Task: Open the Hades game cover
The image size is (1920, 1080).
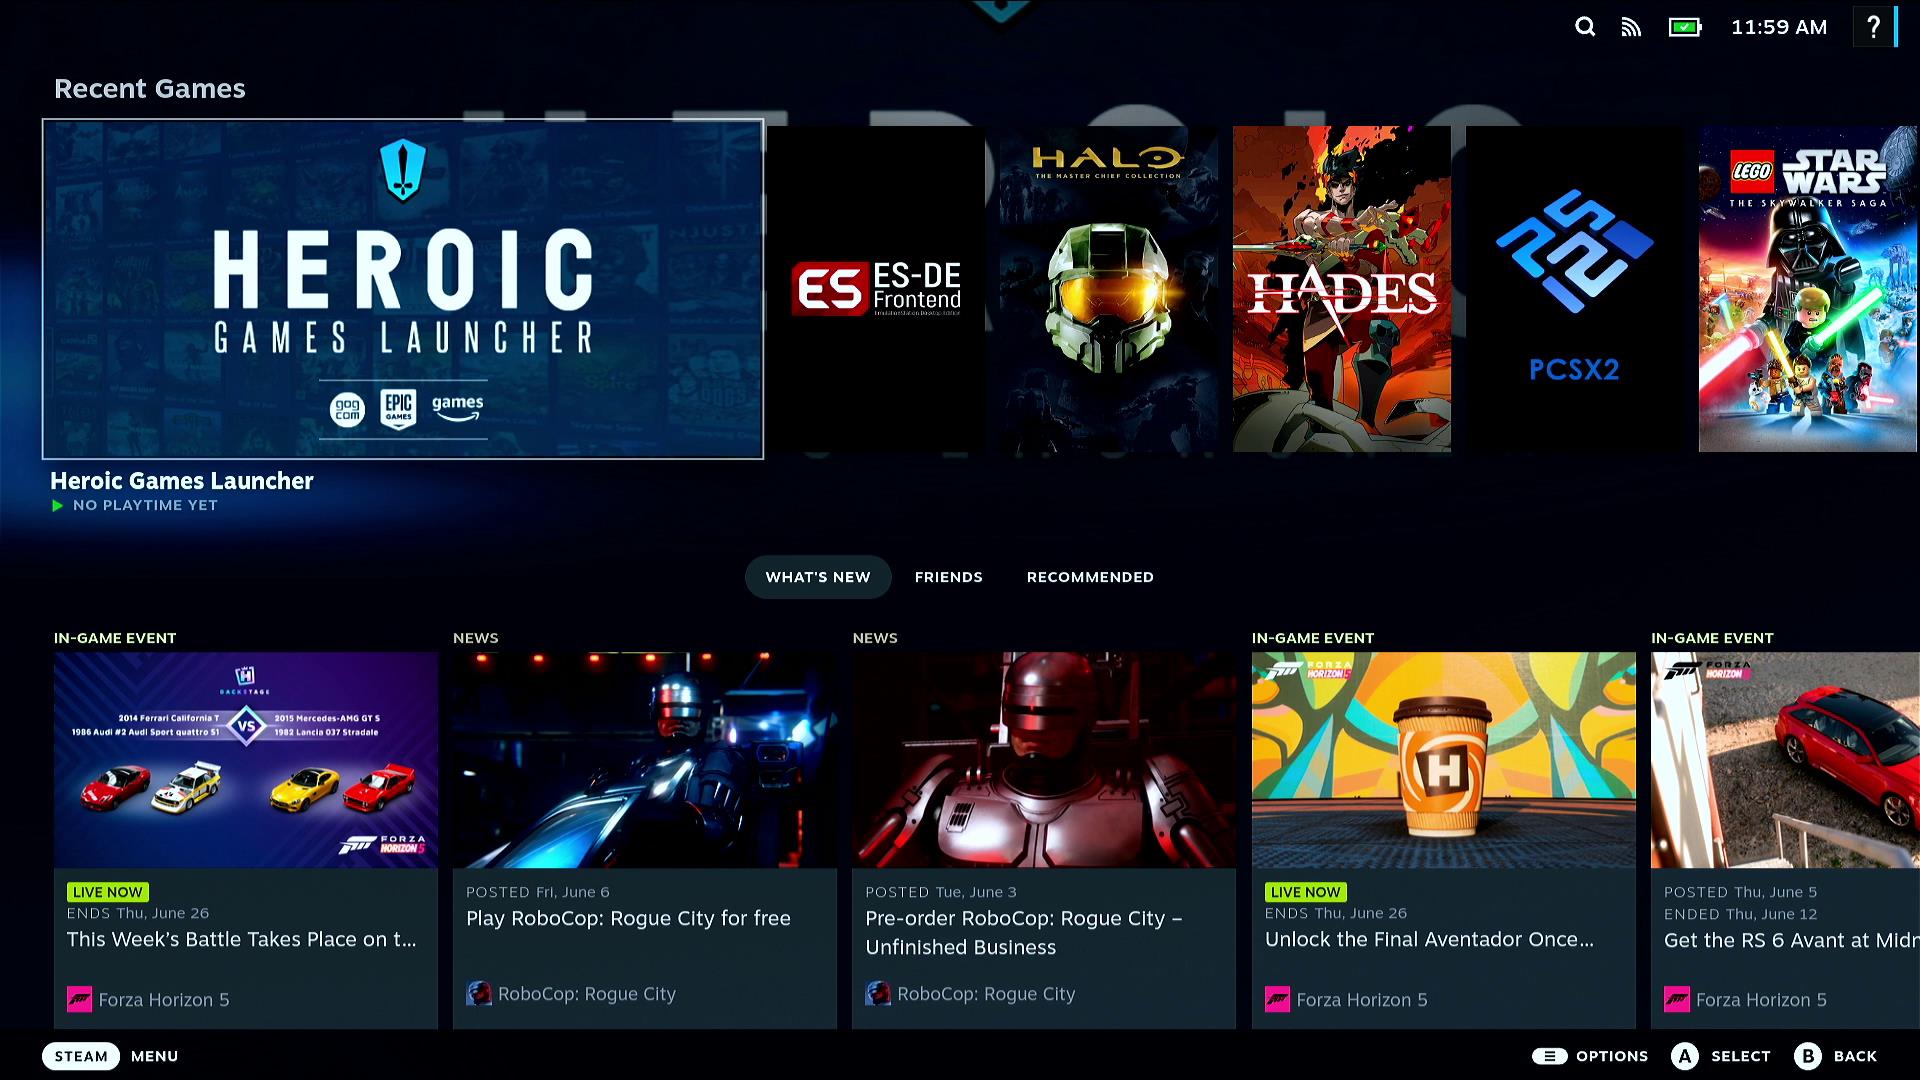Action: point(1341,289)
